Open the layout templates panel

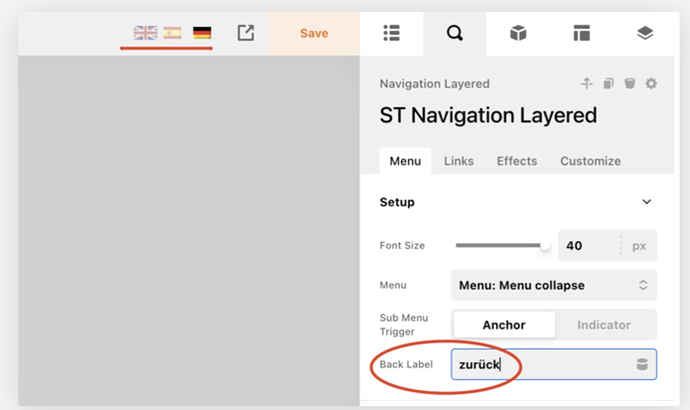pyautogui.click(x=581, y=33)
